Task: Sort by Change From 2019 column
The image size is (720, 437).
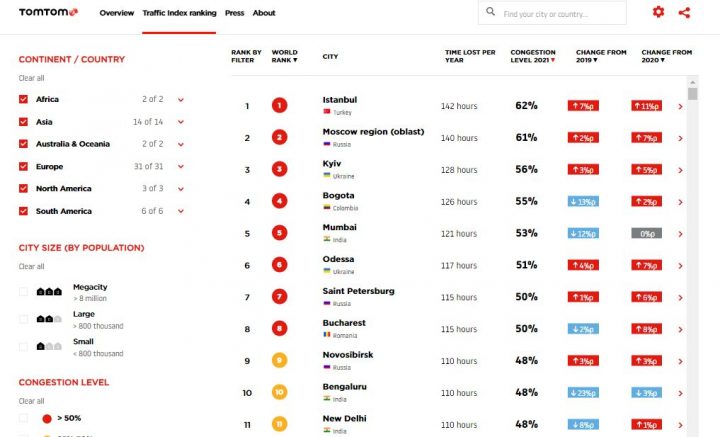Action: coord(601,56)
